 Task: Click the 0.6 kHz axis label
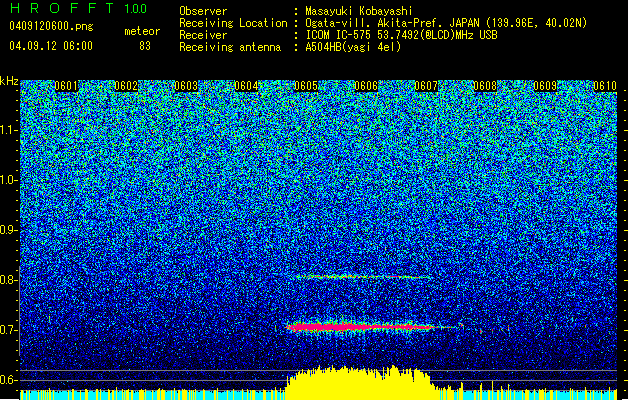pyautogui.click(x=9, y=380)
